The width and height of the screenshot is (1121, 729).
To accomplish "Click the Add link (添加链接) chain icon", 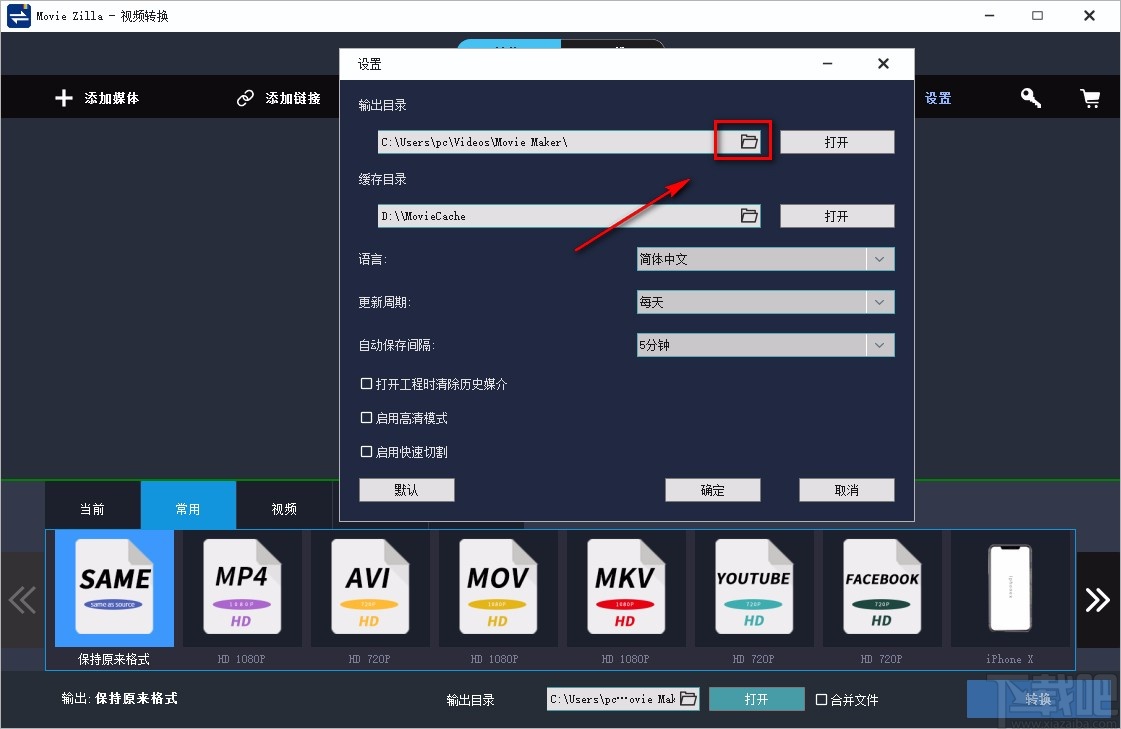I will (245, 97).
